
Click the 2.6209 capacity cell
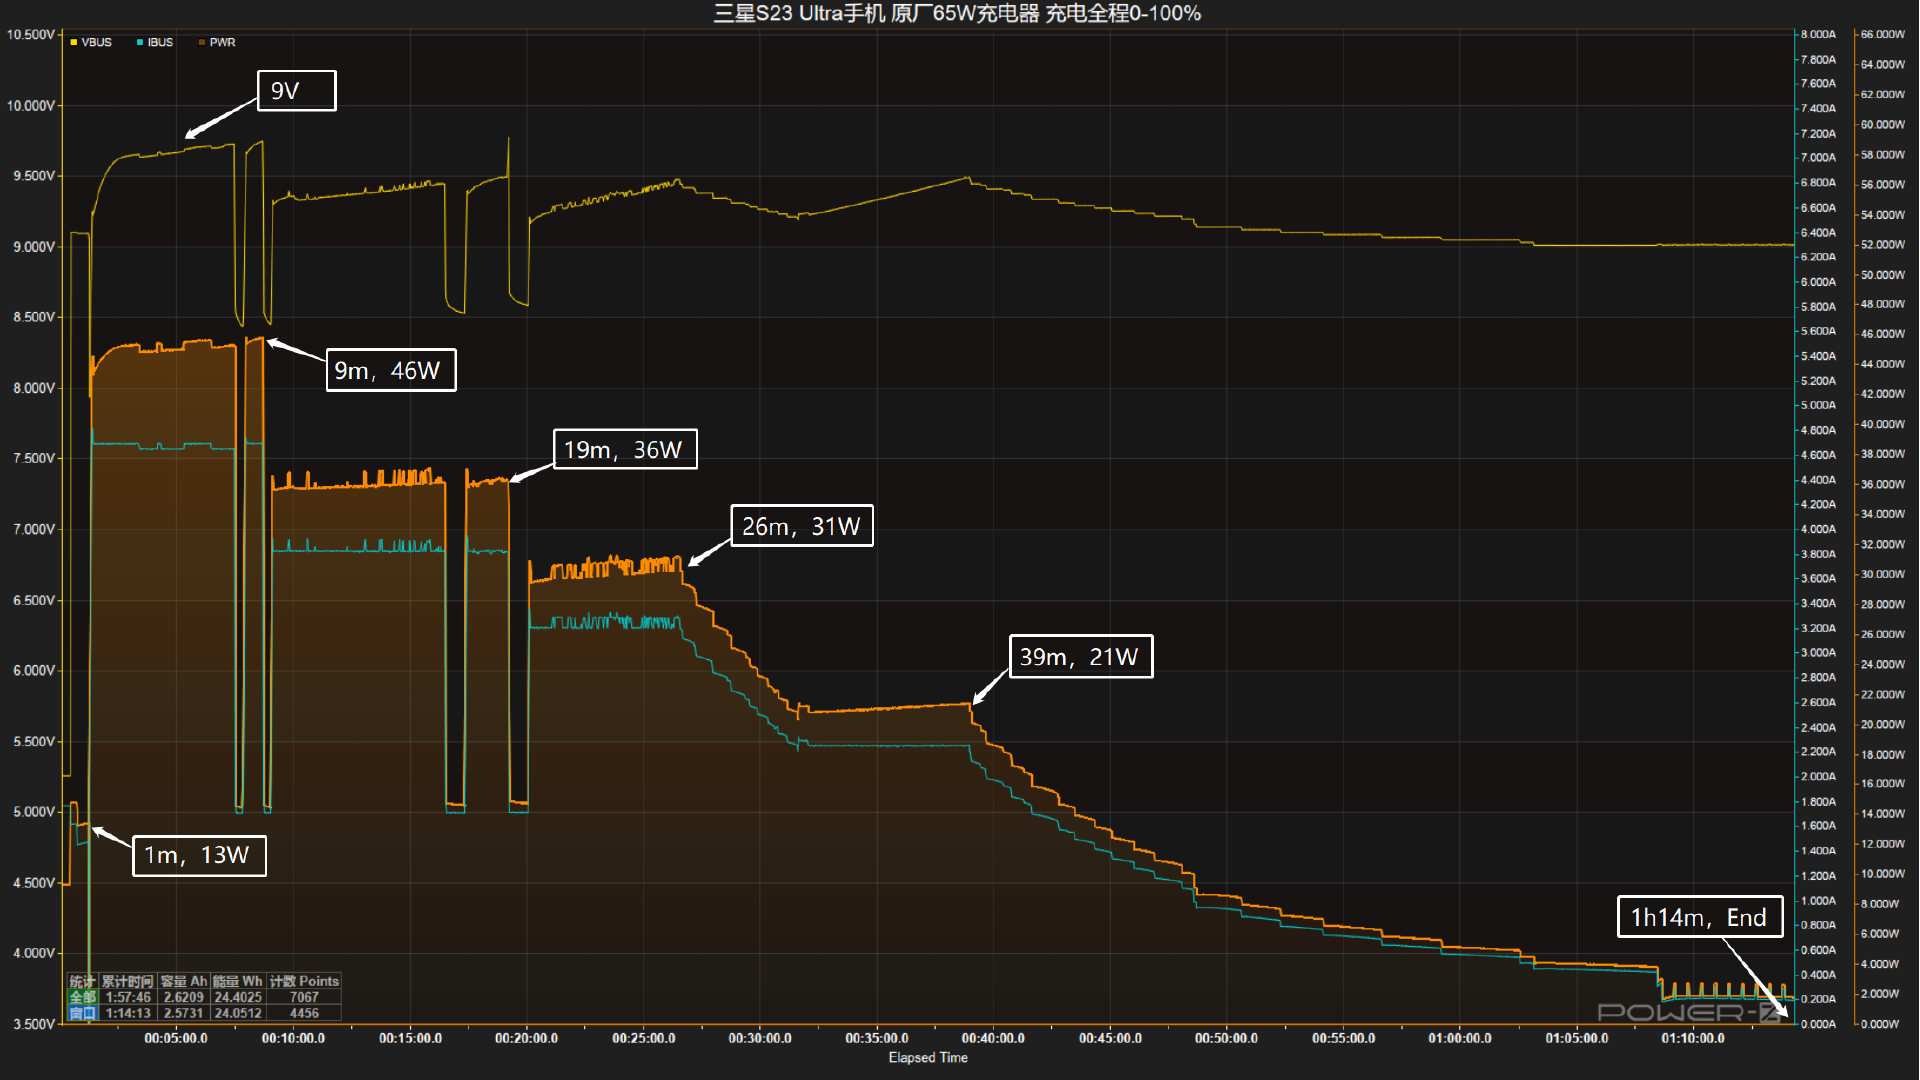coord(183,998)
